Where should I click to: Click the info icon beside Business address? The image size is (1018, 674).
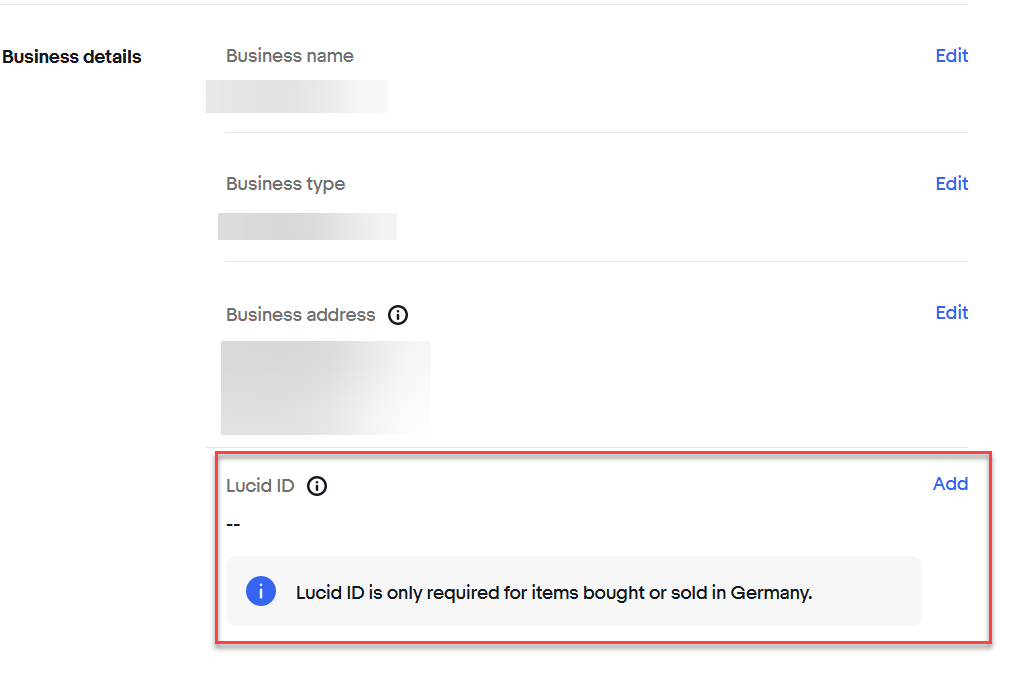398,315
